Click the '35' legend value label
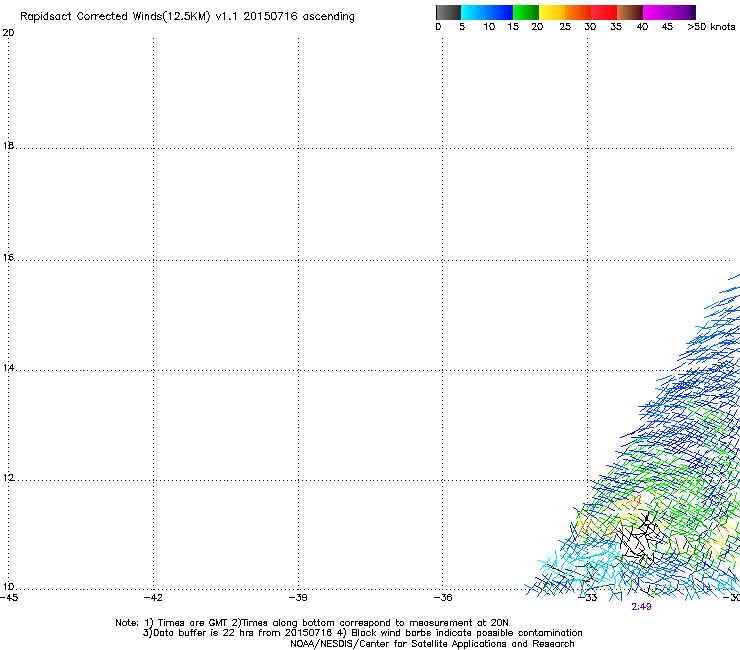Screen dimensions: 740x650 616,27
